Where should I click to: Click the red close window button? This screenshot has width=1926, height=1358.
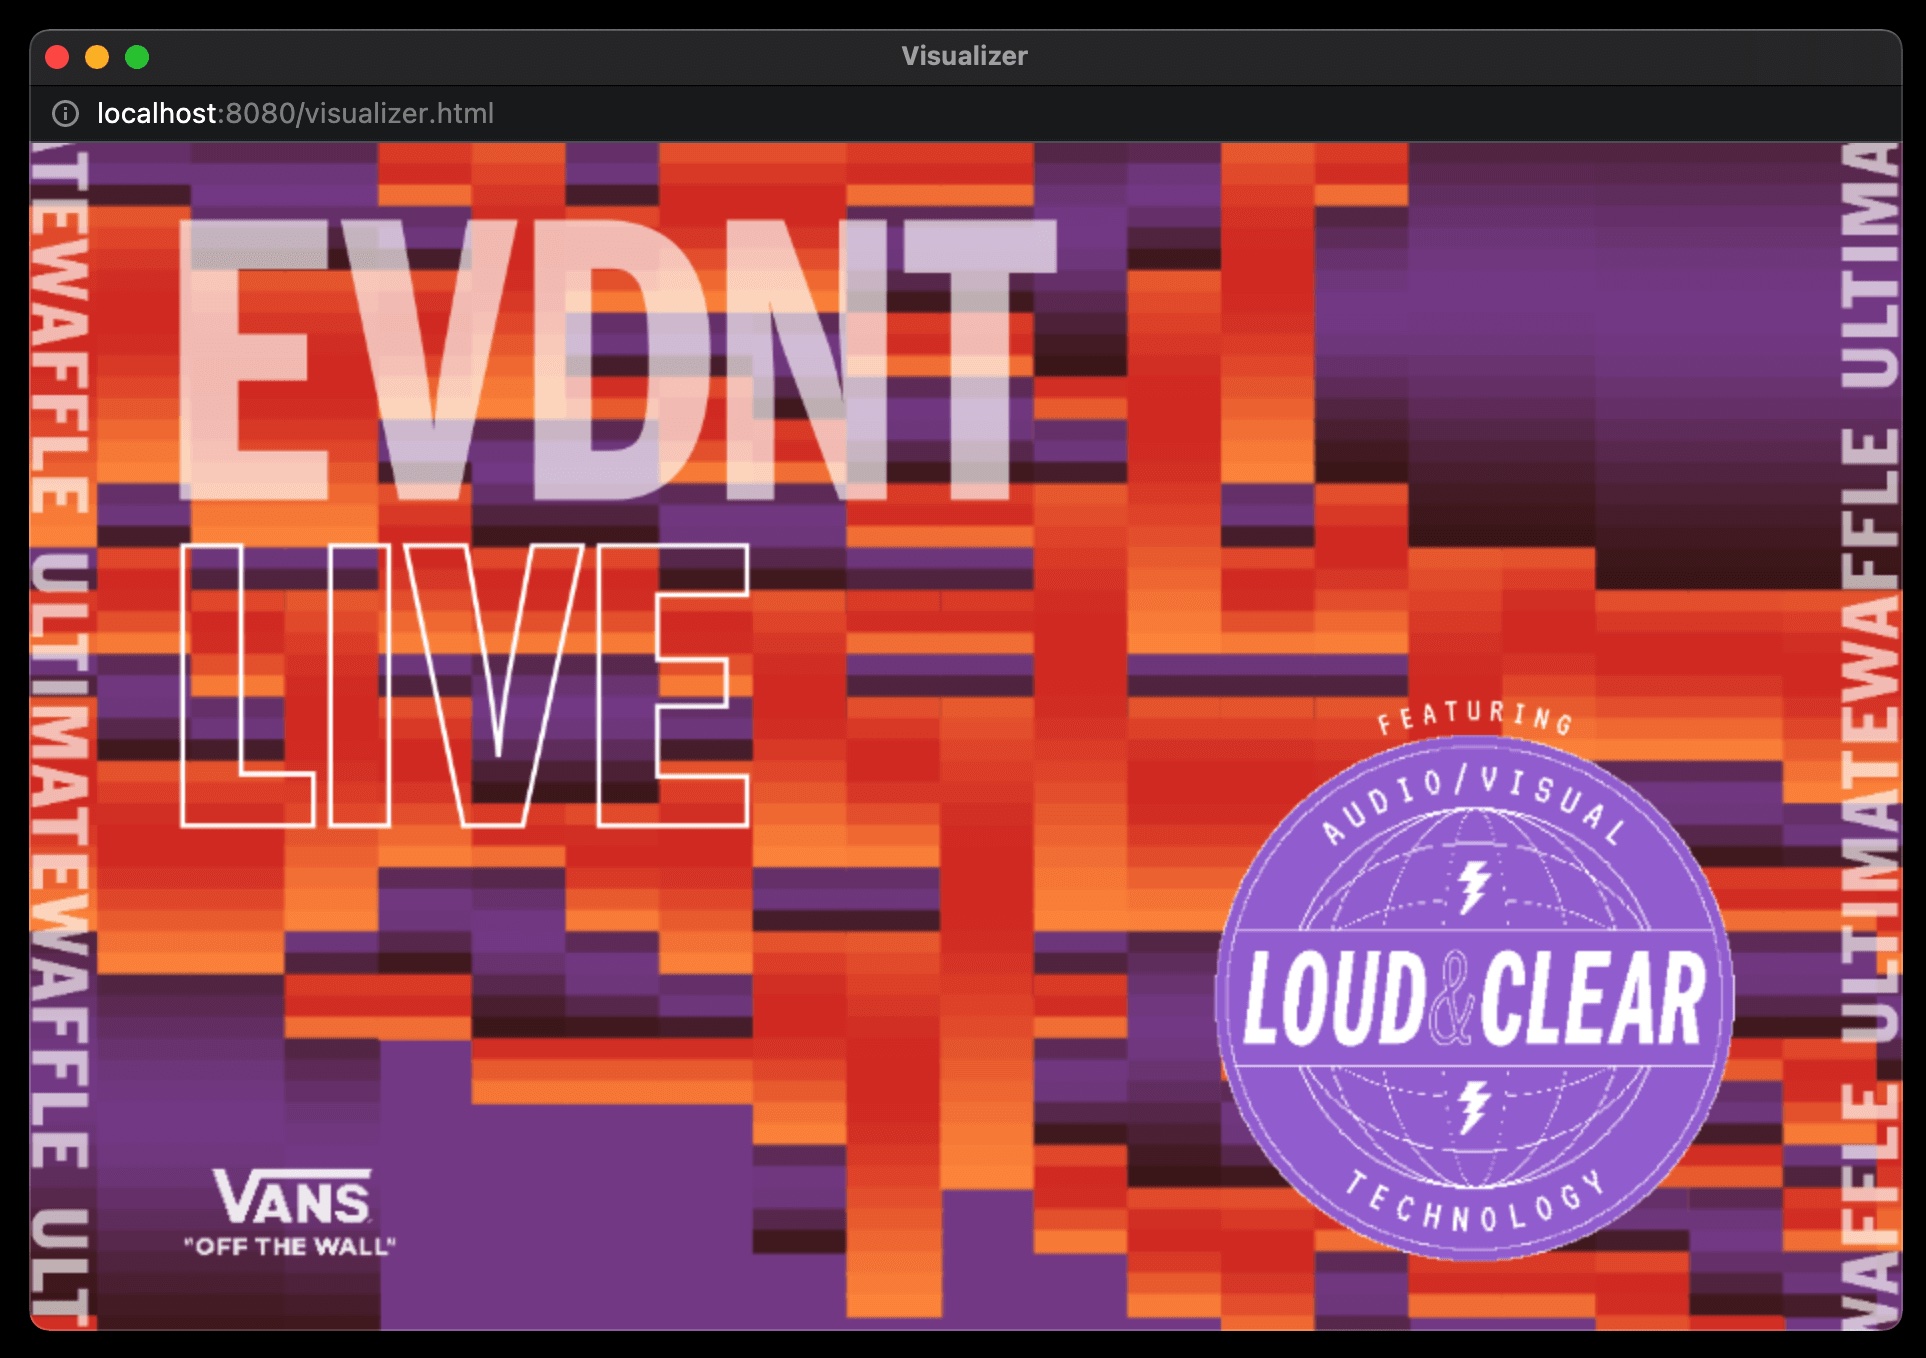pyautogui.click(x=58, y=57)
